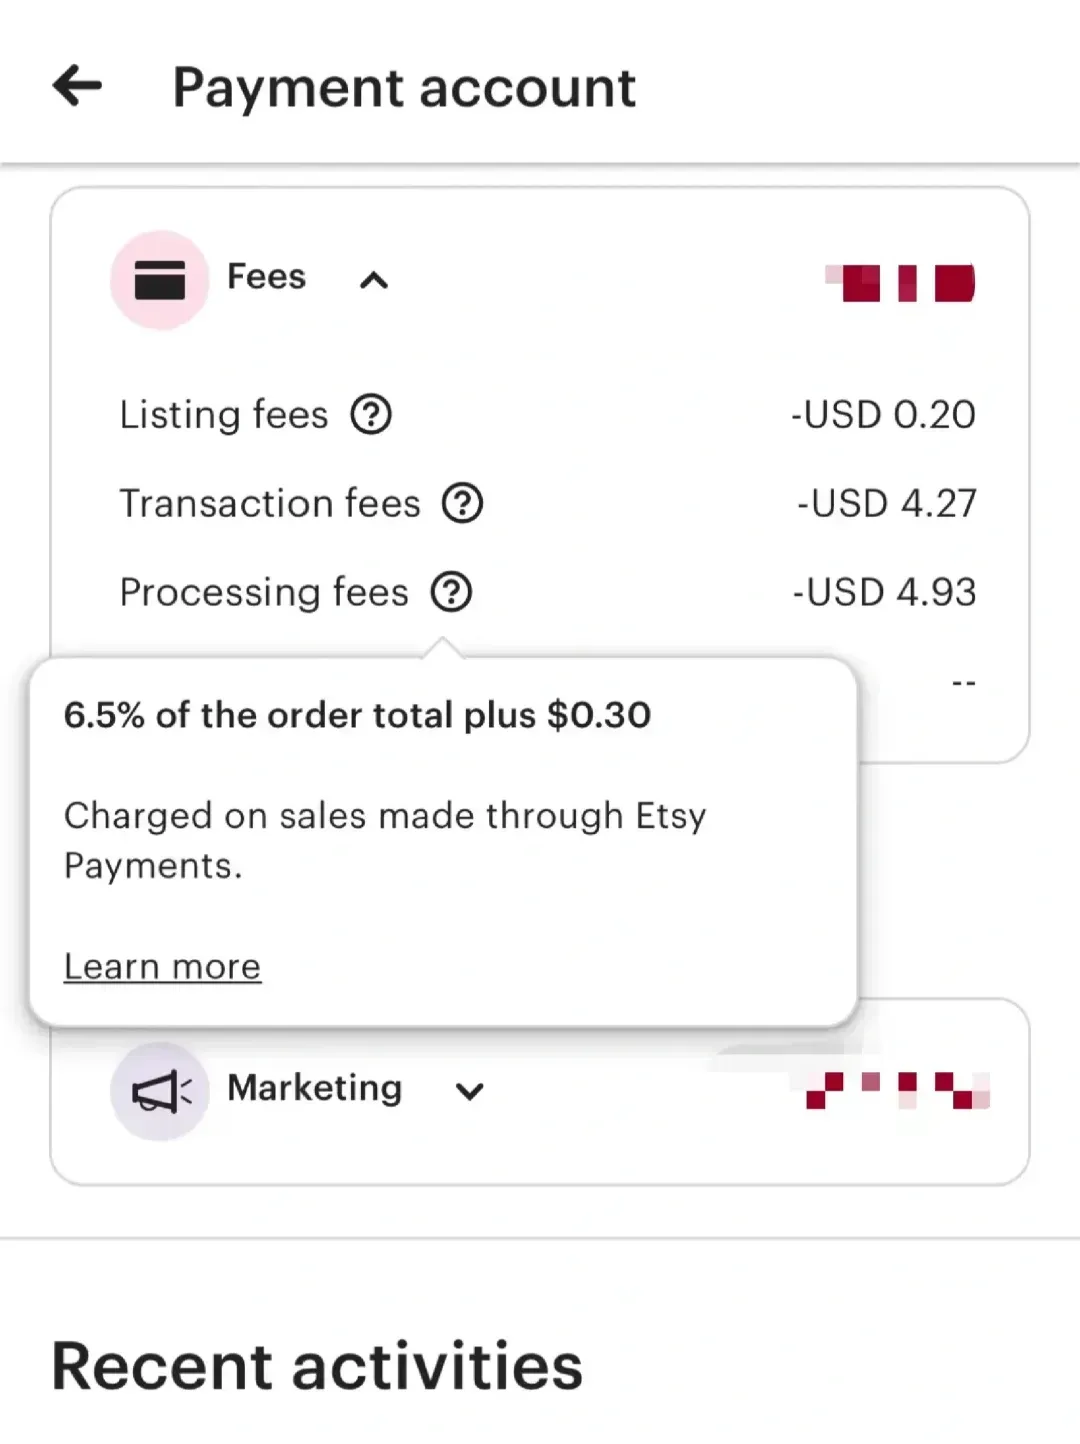Viewport: 1080px width, 1444px height.
Task: Tap the Marketing section label
Action: click(x=315, y=1088)
